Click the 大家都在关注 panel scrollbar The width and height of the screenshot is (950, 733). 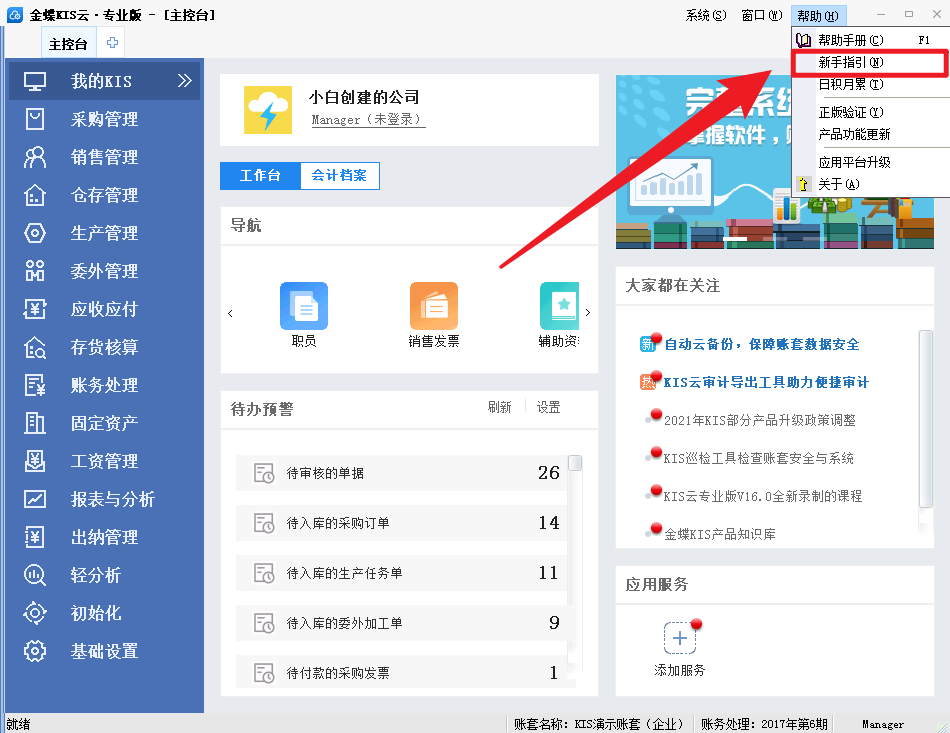pos(925,419)
